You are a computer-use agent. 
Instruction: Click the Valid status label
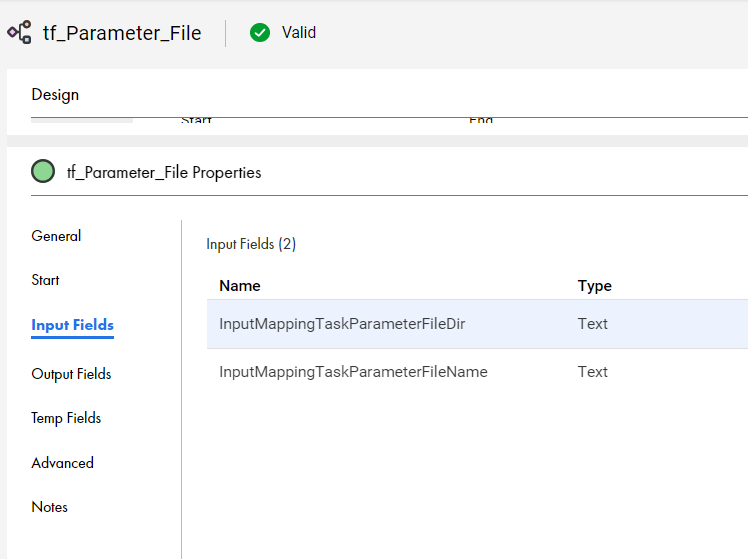[x=299, y=32]
